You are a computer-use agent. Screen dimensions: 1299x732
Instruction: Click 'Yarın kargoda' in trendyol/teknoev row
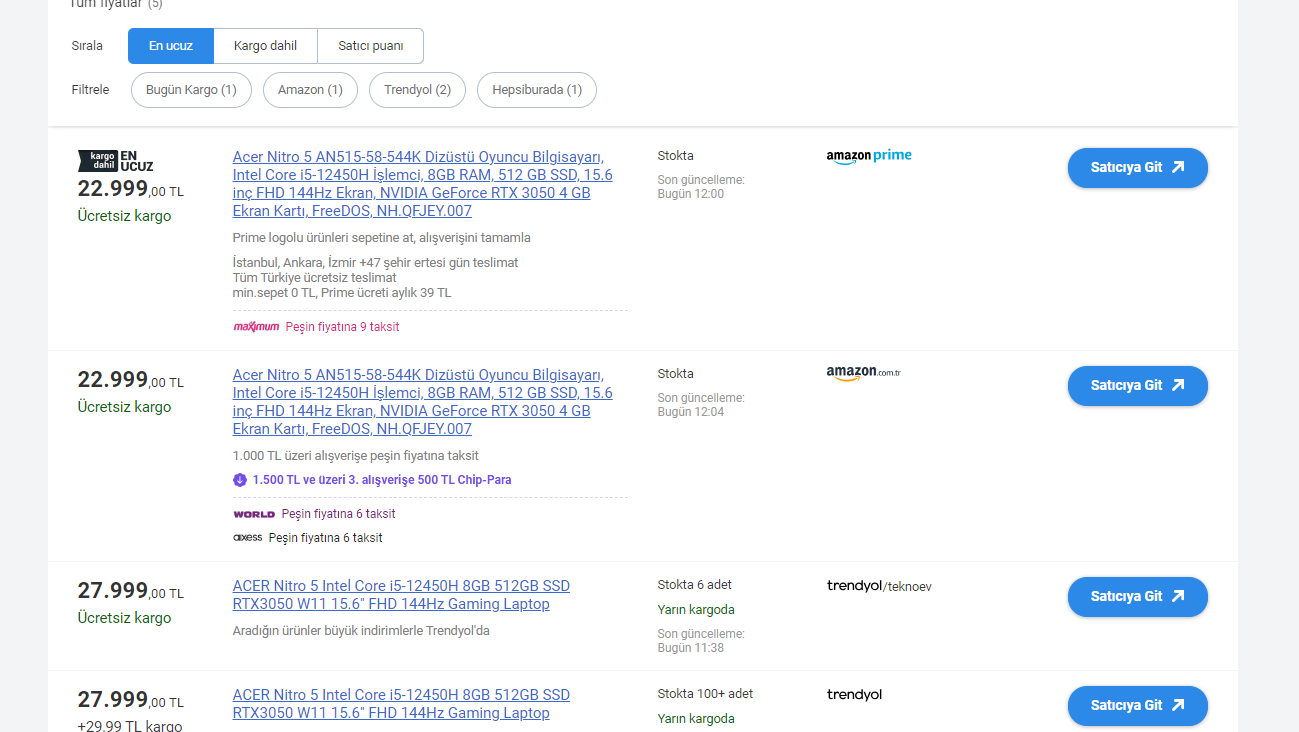coord(696,610)
